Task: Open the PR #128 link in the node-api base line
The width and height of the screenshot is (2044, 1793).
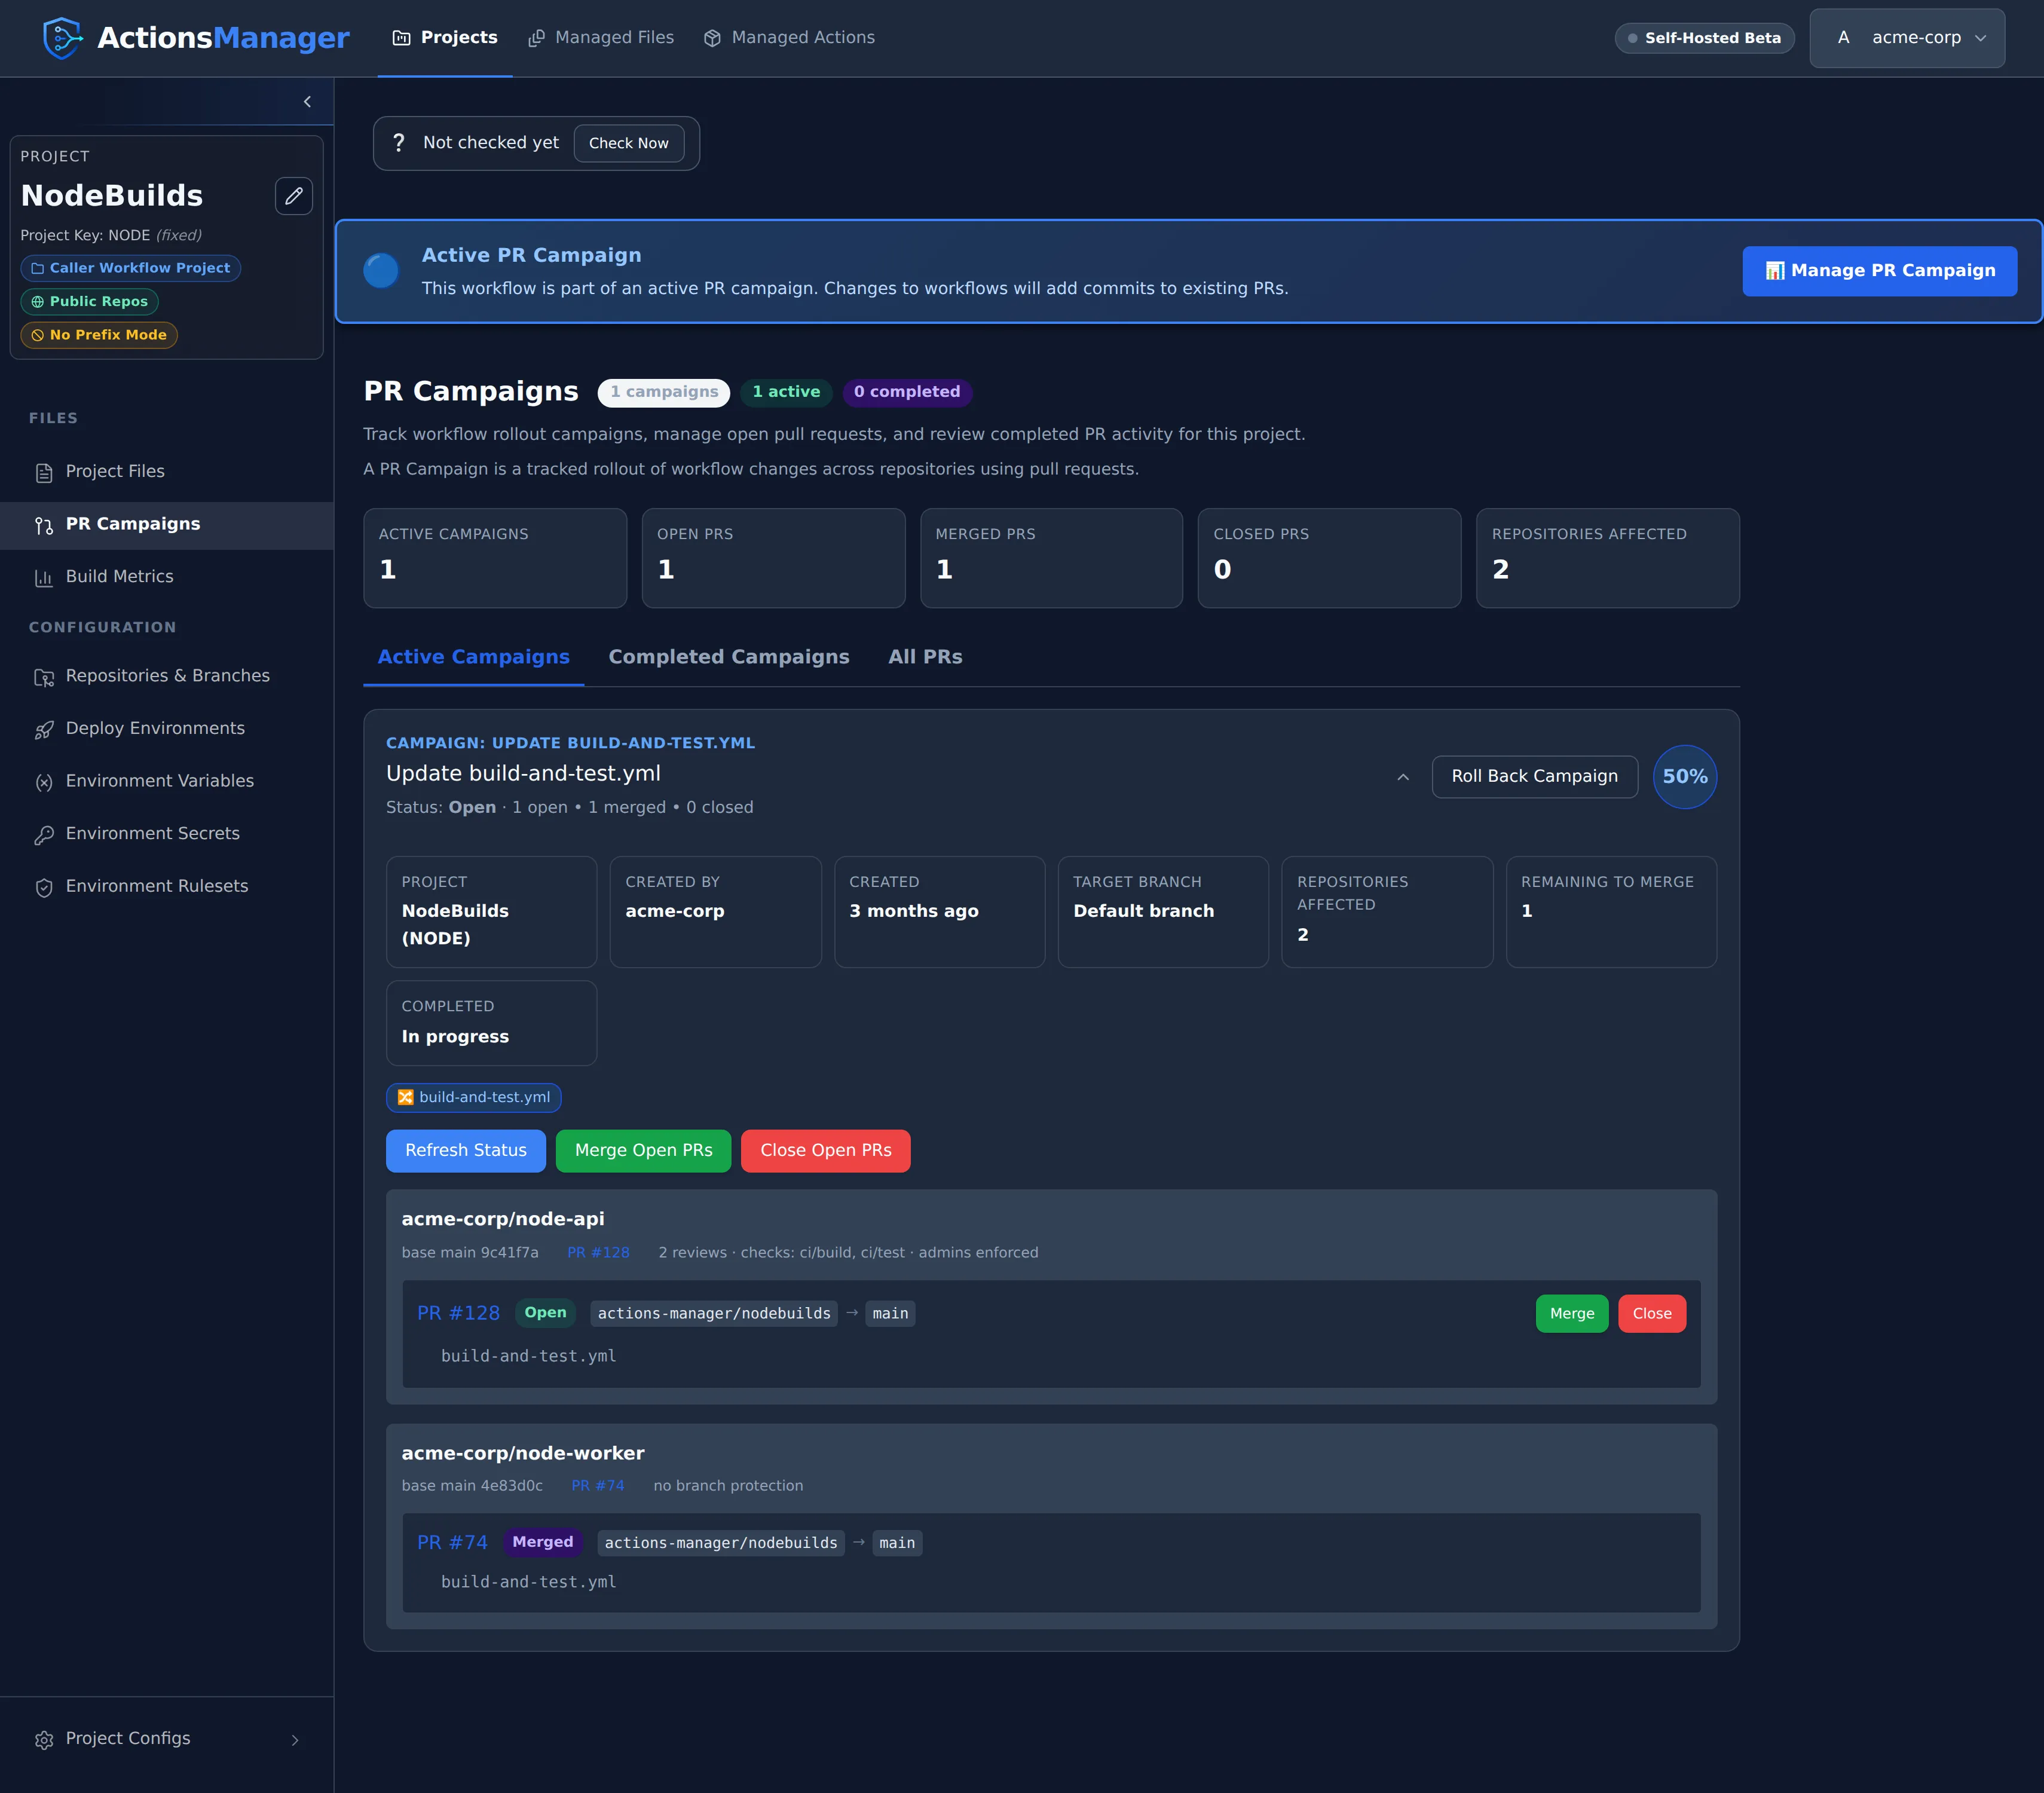Action: 598,1253
